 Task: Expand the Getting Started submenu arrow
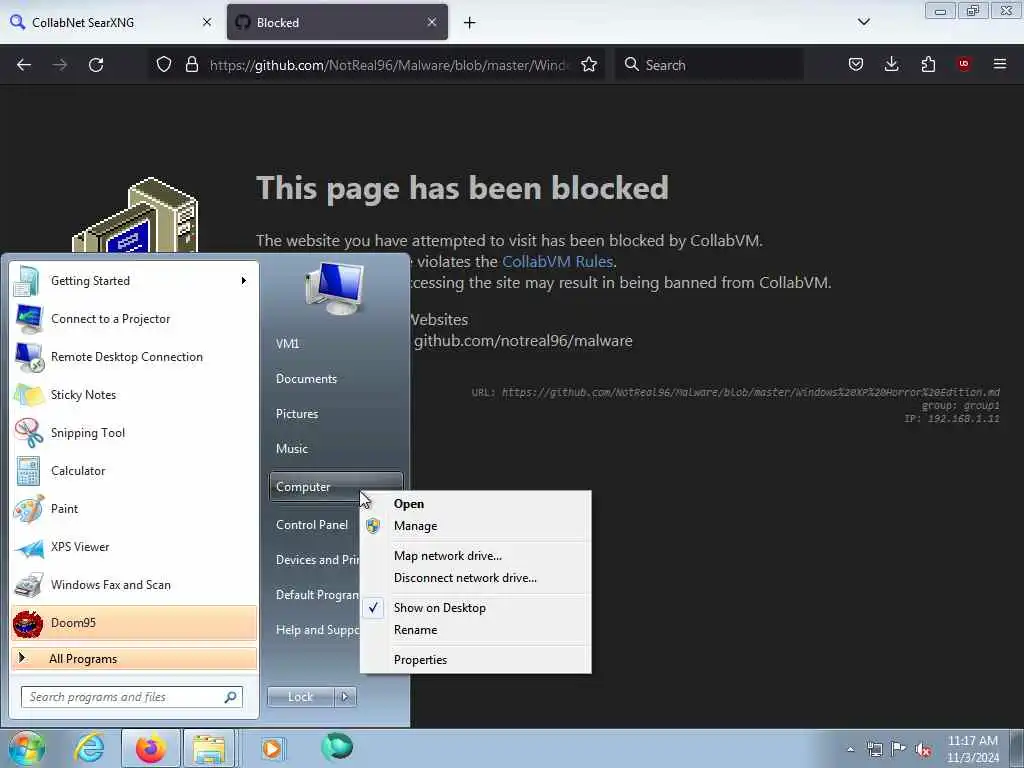(x=244, y=281)
